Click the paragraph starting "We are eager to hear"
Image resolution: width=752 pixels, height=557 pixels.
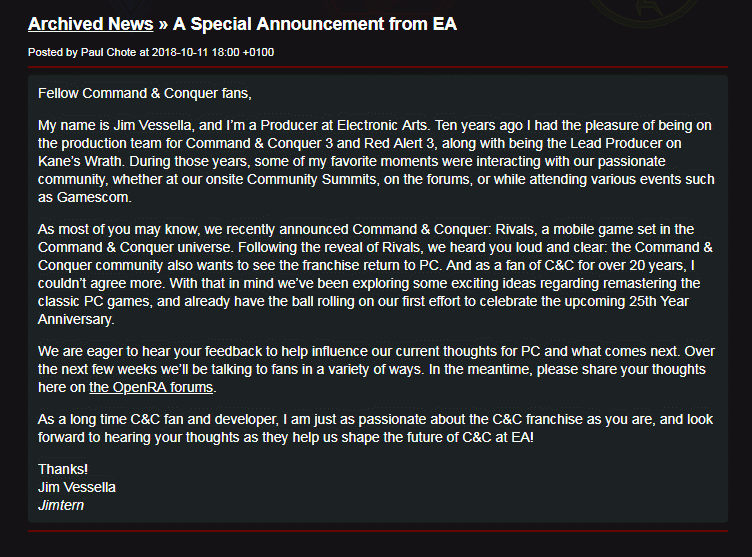tap(375, 370)
